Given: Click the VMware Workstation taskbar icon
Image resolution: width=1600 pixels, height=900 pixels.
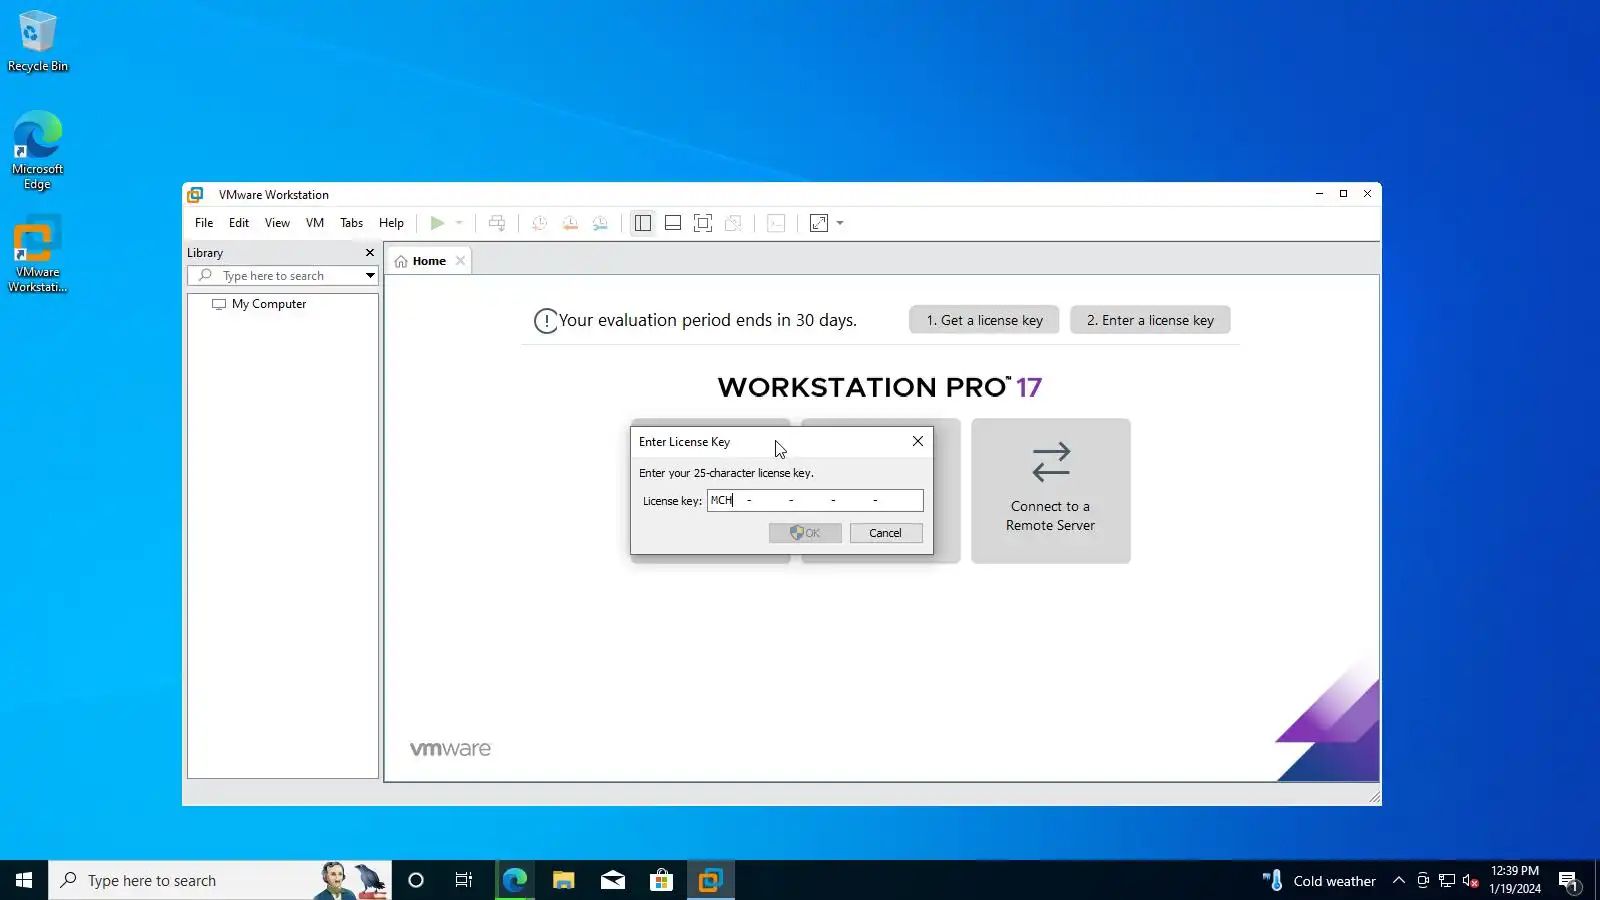Looking at the screenshot, I should [x=711, y=880].
